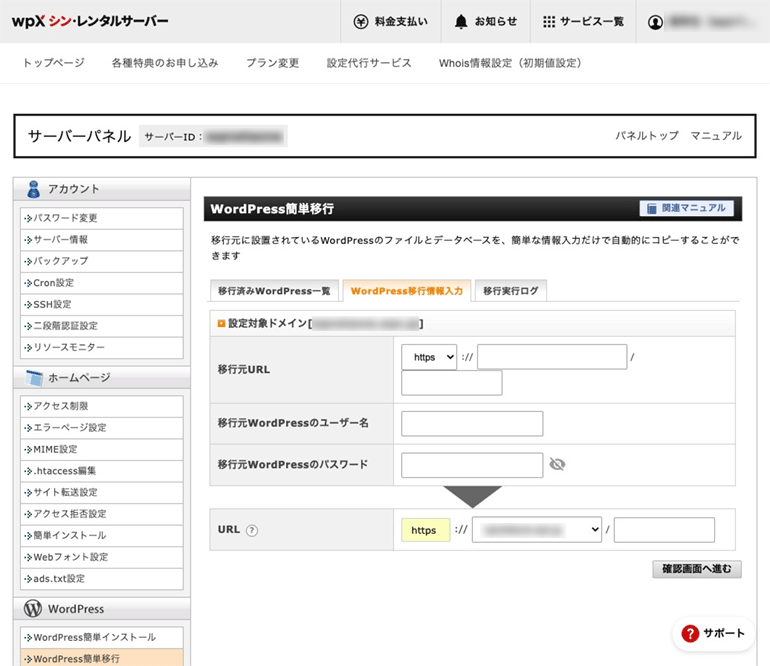Click the 移行元WordPressのパスワード input field
This screenshot has width=770, height=666.
[472, 465]
